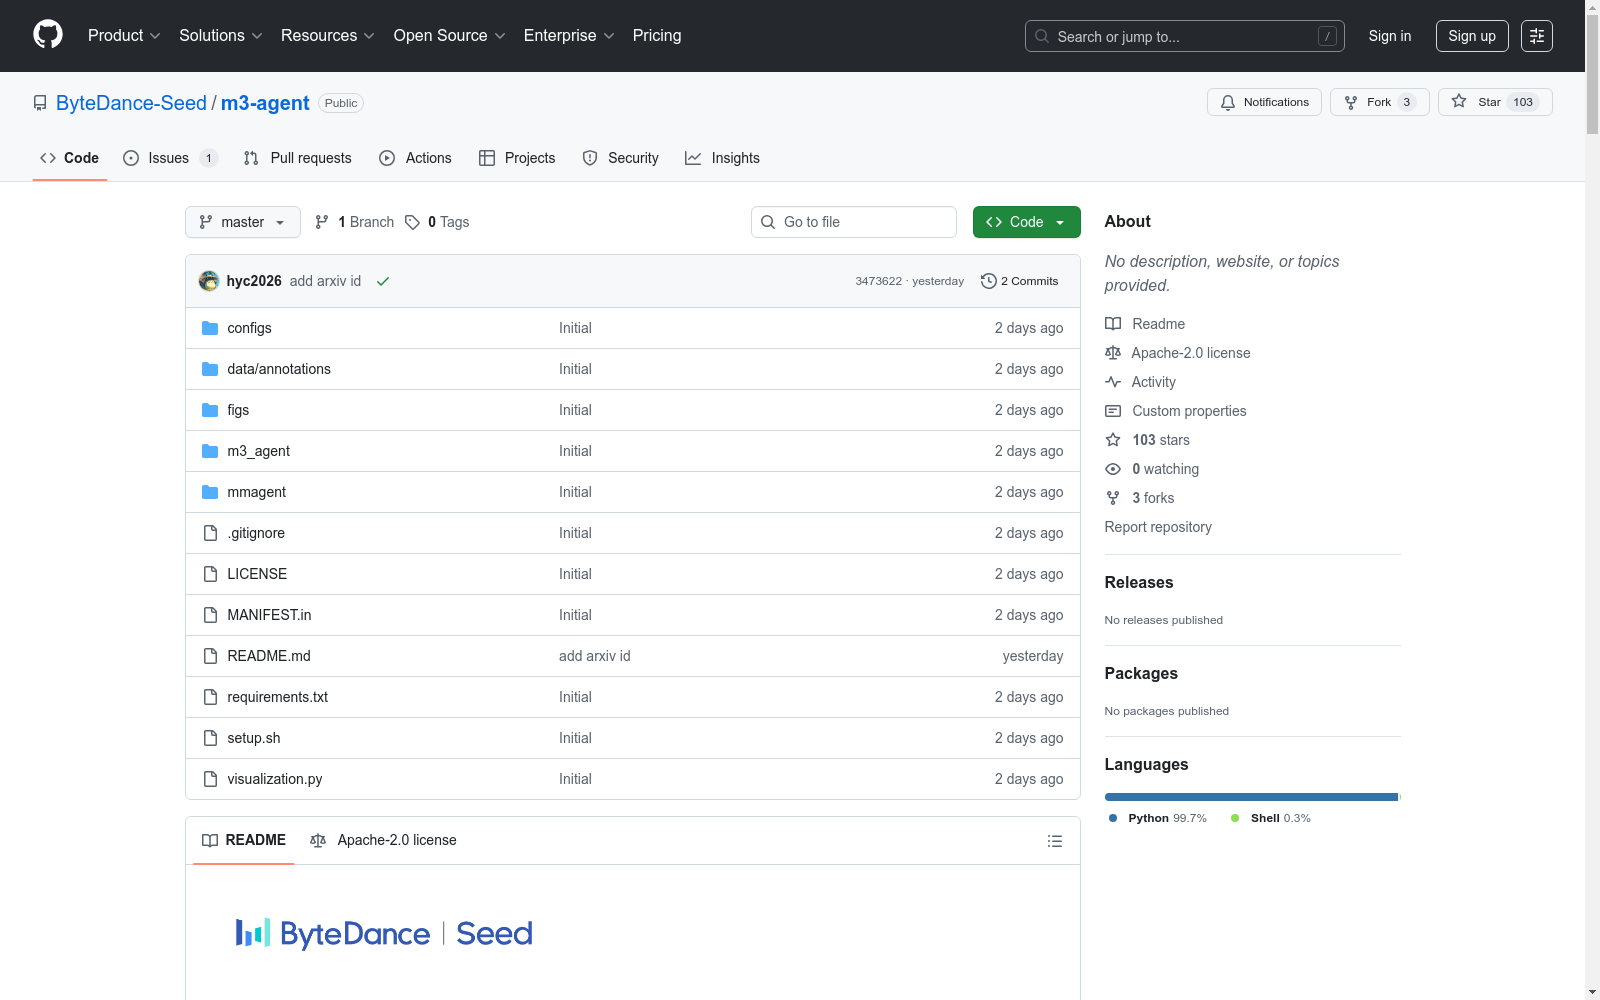The width and height of the screenshot is (1600, 1000).
Task: Open the MANIFEST.in file
Action: point(269,615)
